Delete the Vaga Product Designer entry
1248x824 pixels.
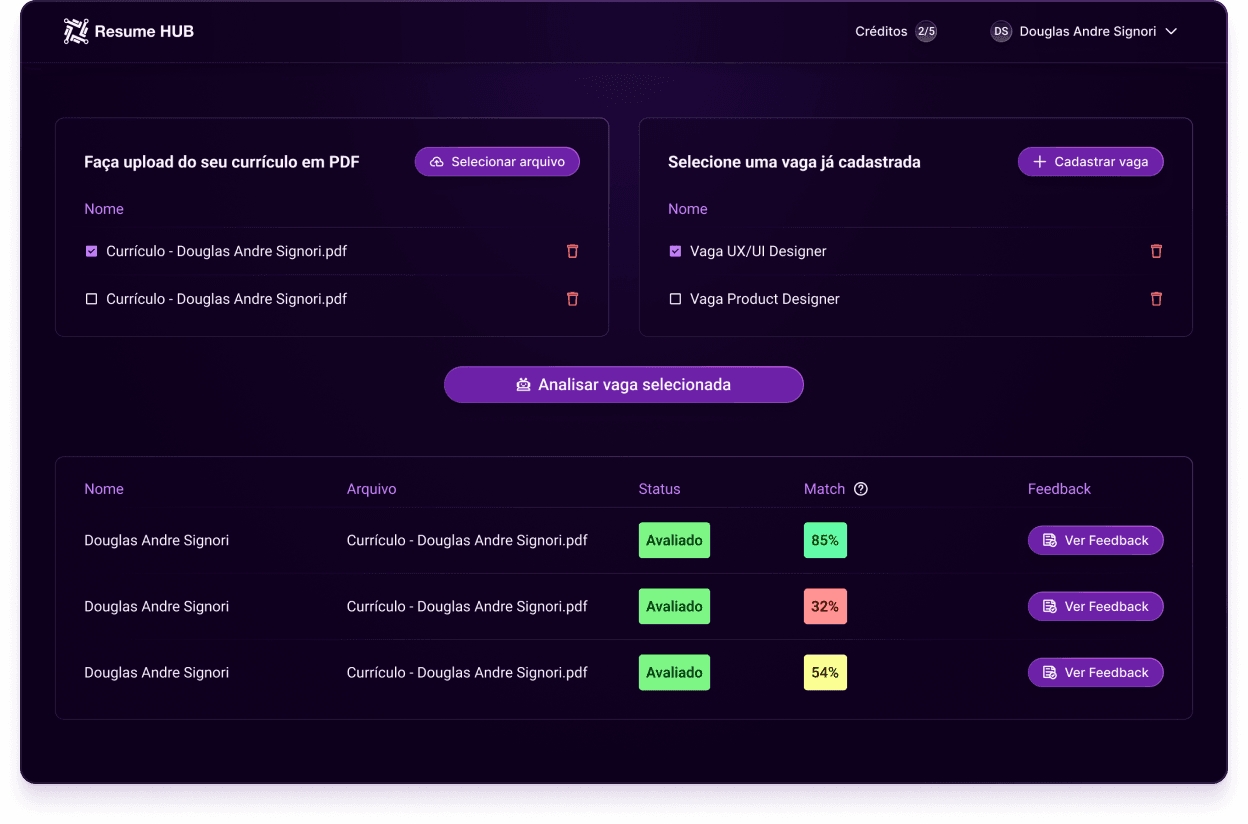pos(1156,298)
